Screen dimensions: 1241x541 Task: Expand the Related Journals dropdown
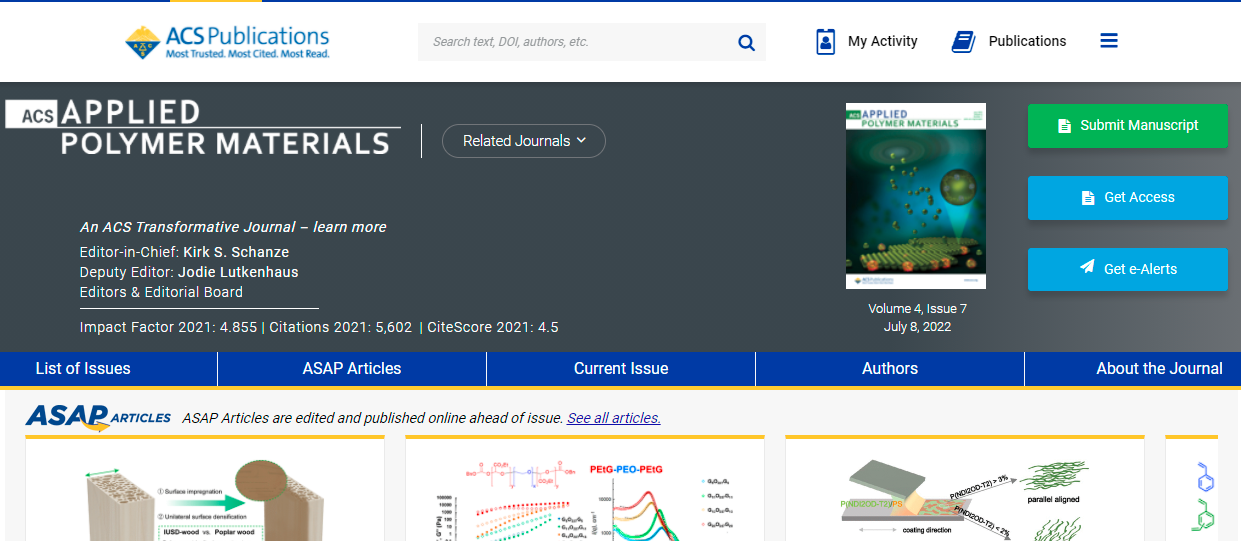[523, 141]
